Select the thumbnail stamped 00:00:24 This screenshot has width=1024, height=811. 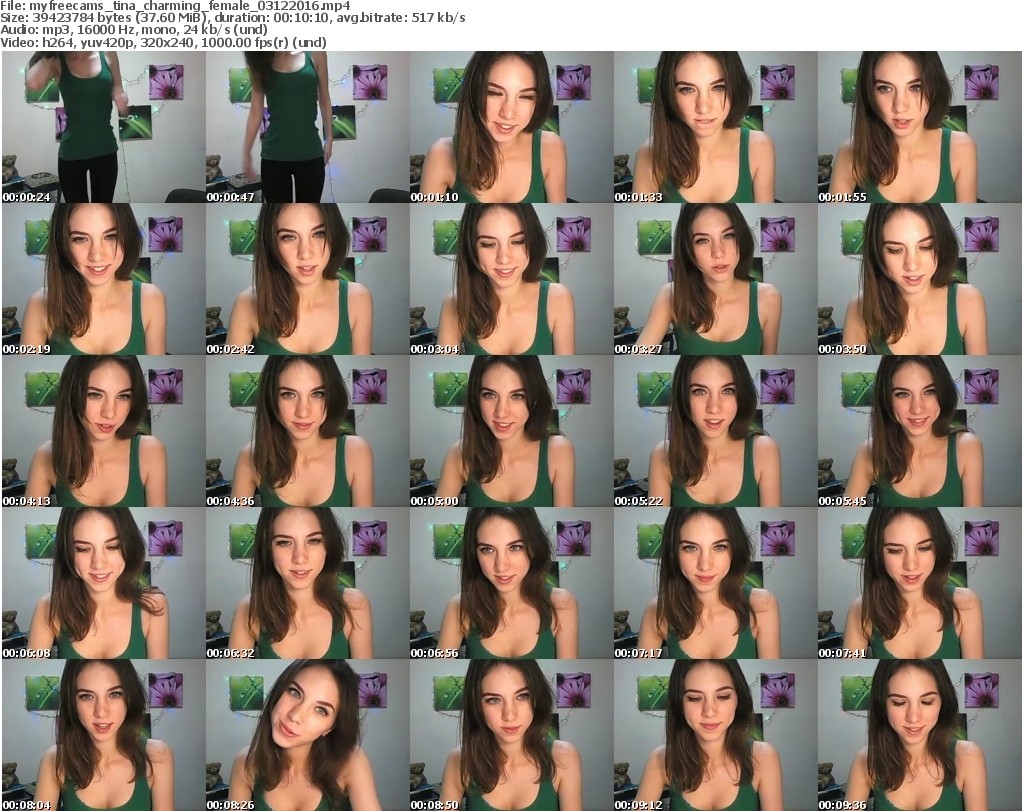tap(104, 127)
